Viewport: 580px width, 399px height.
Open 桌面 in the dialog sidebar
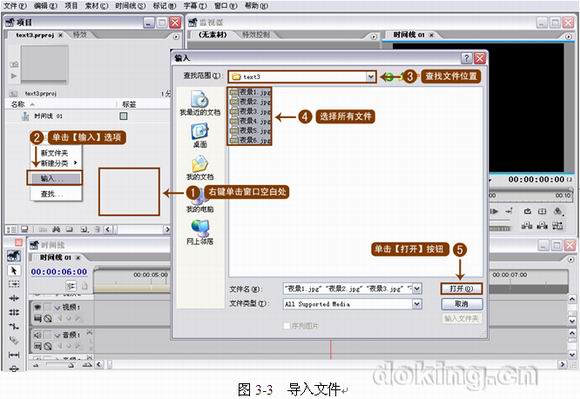point(200,135)
